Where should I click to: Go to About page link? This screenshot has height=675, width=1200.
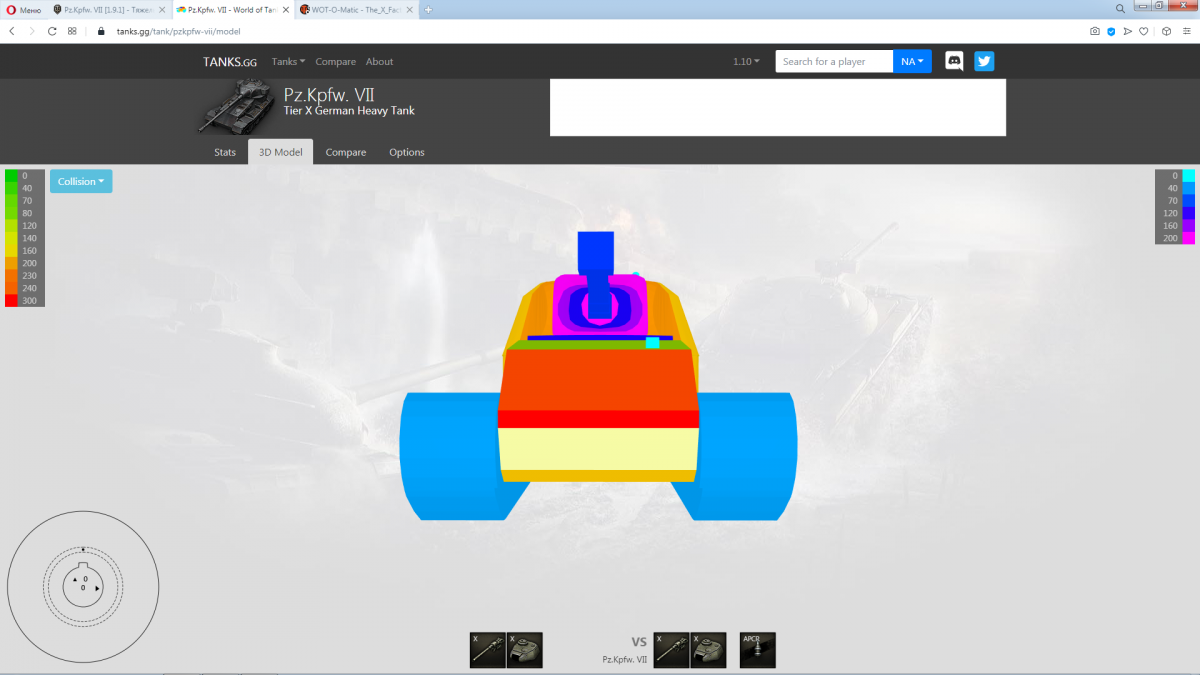click(x=379, y=61)
